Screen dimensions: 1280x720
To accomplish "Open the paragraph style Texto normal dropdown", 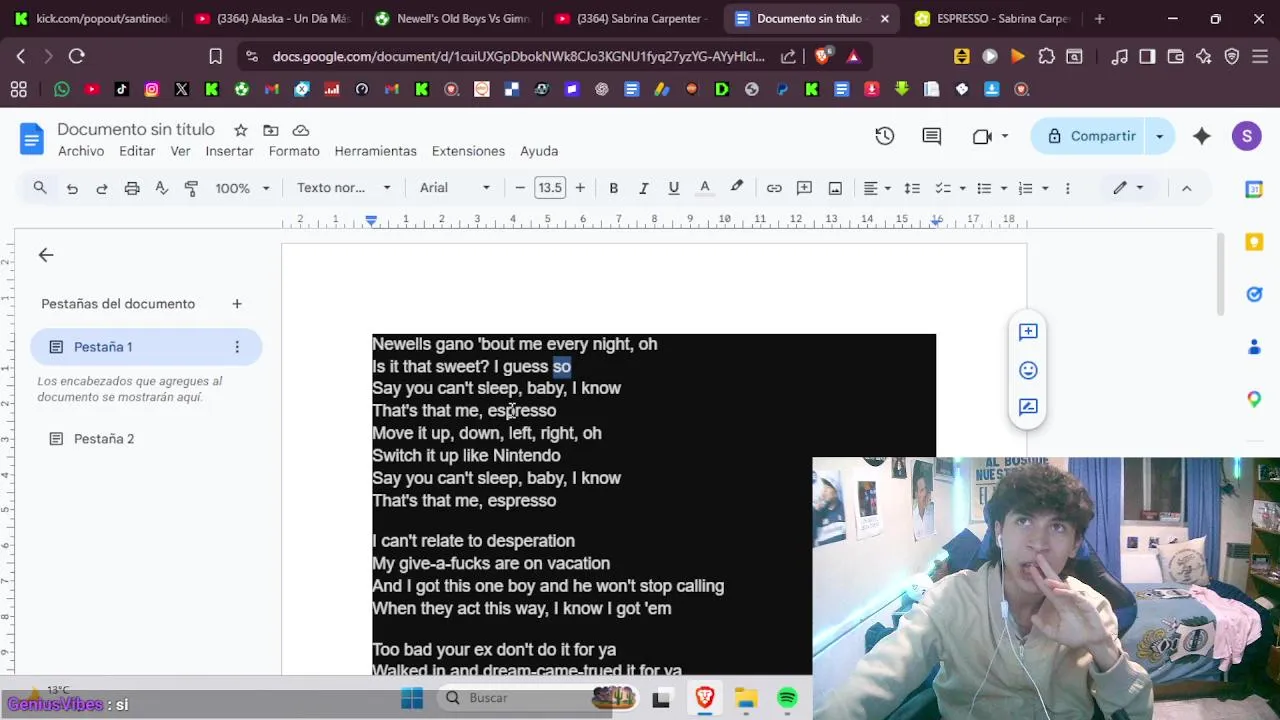I will pyautogui.click(x=343, y=188).
